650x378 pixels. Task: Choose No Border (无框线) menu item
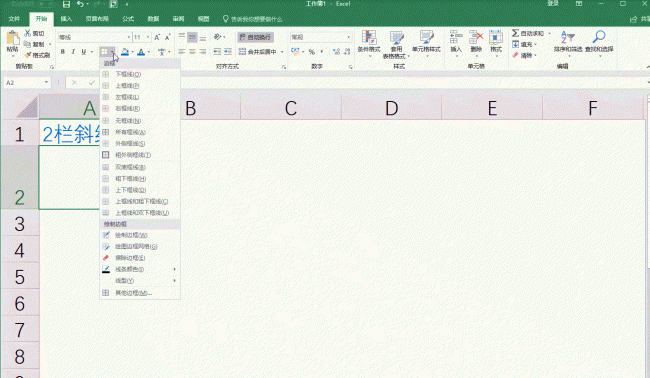point(140,121)
